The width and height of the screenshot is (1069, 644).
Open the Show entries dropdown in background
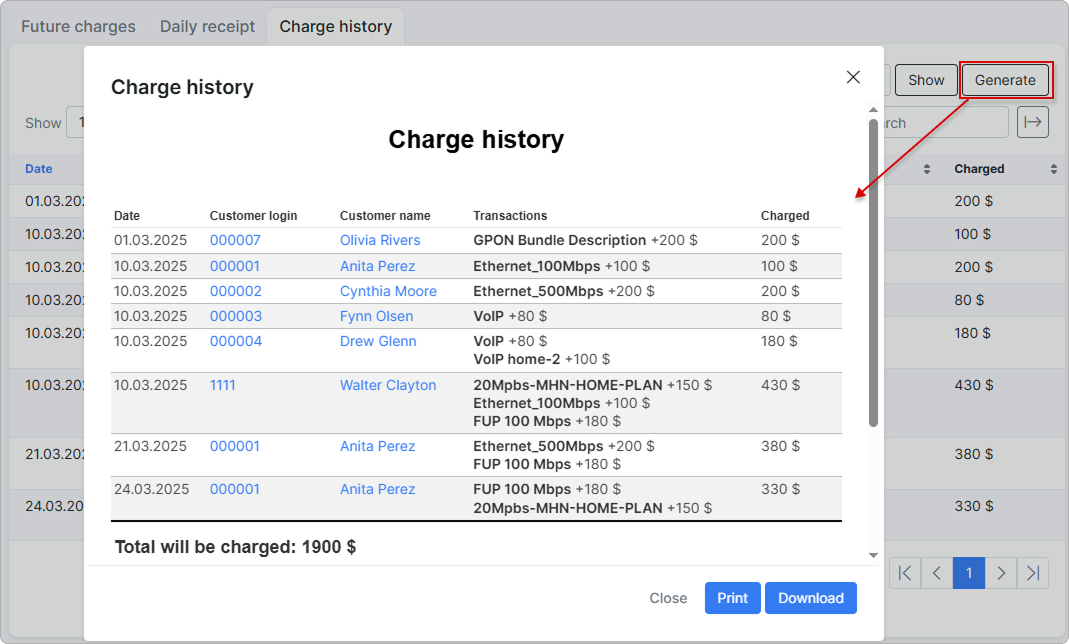point(75,123)
